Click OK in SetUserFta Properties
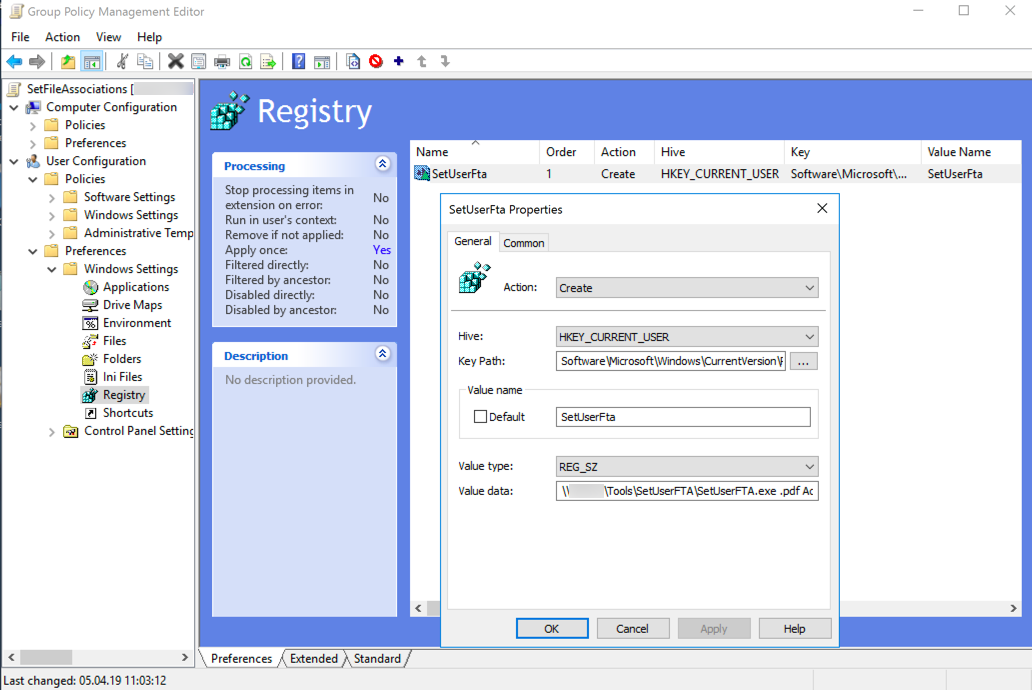The height and width of the screenshot is (690, 1032). (x=552, y=629)
